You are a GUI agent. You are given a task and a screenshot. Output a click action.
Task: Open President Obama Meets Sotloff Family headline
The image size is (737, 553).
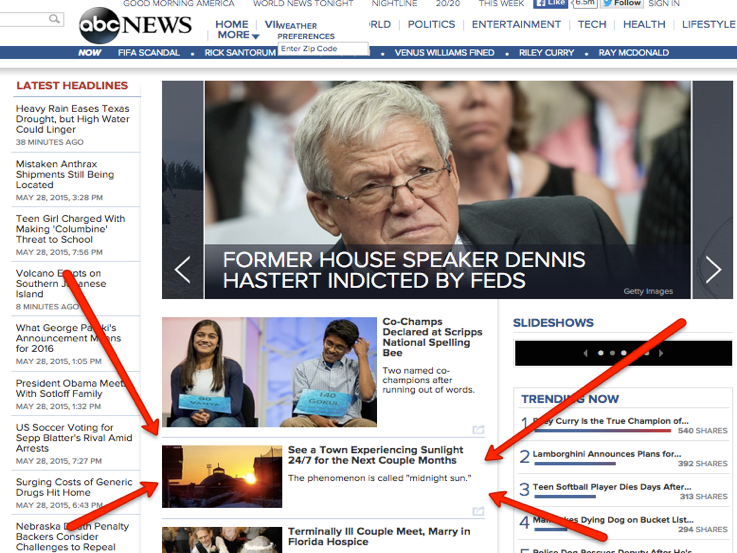[71, 388]
